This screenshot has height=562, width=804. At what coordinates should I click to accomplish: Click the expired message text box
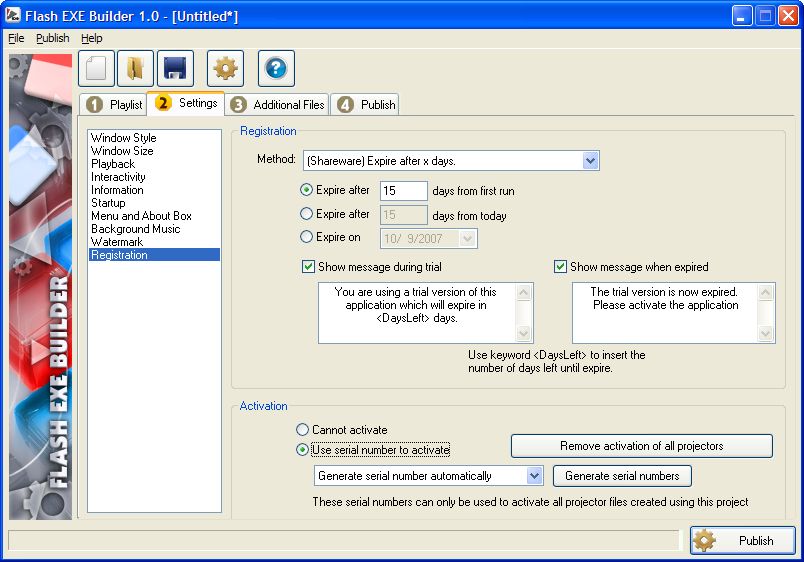(x=665, y=313)
